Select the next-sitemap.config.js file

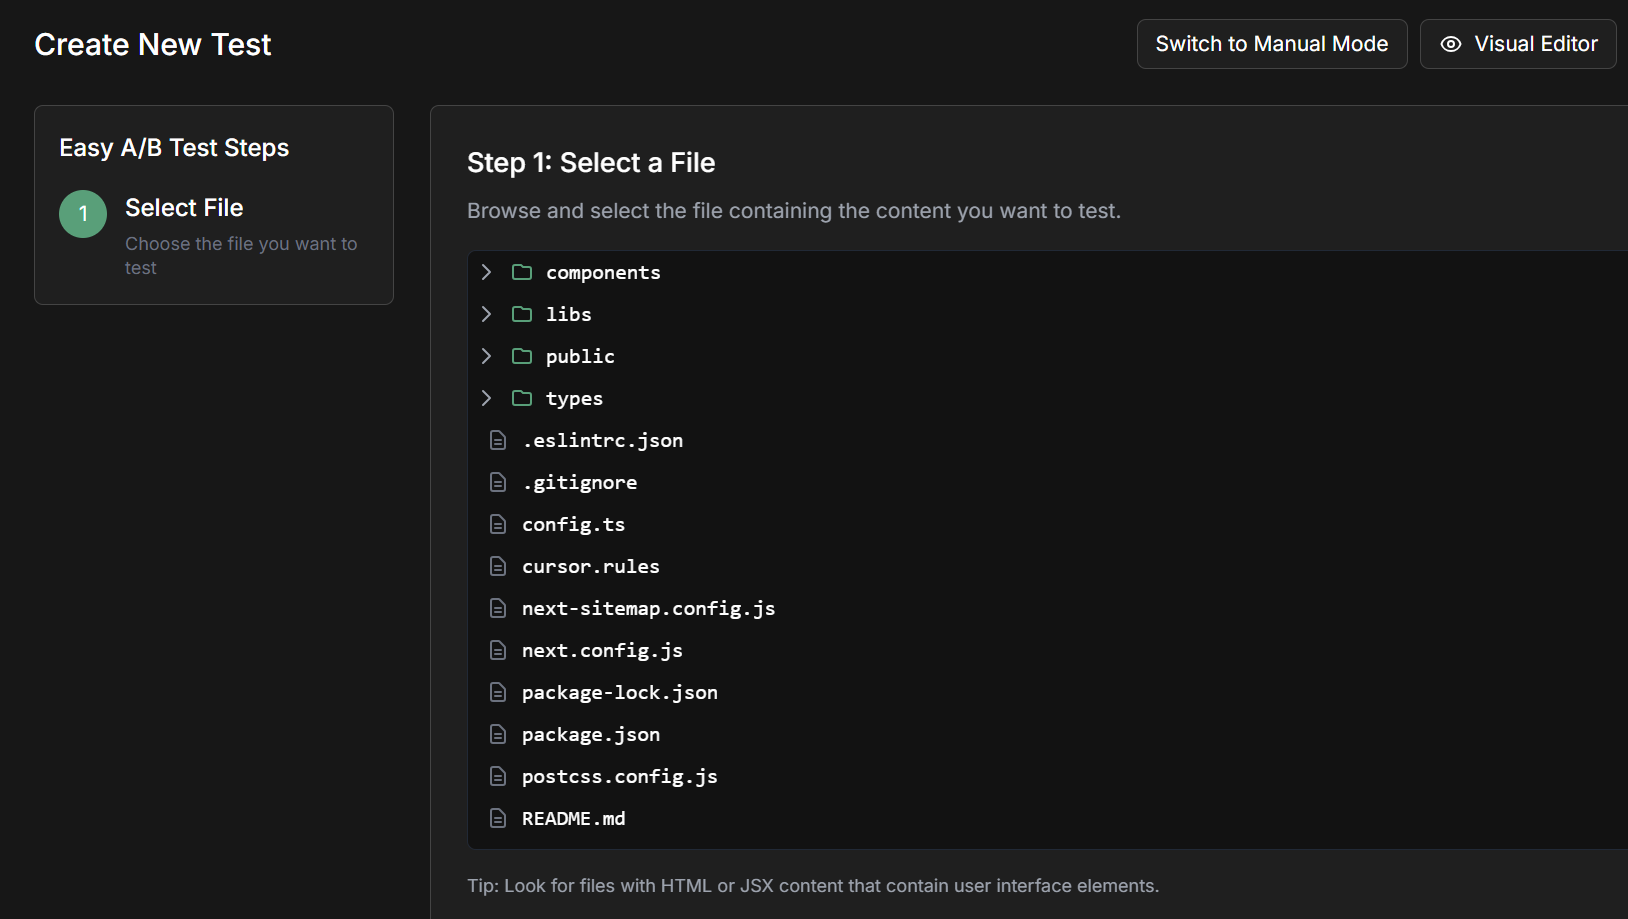(648, 607)
